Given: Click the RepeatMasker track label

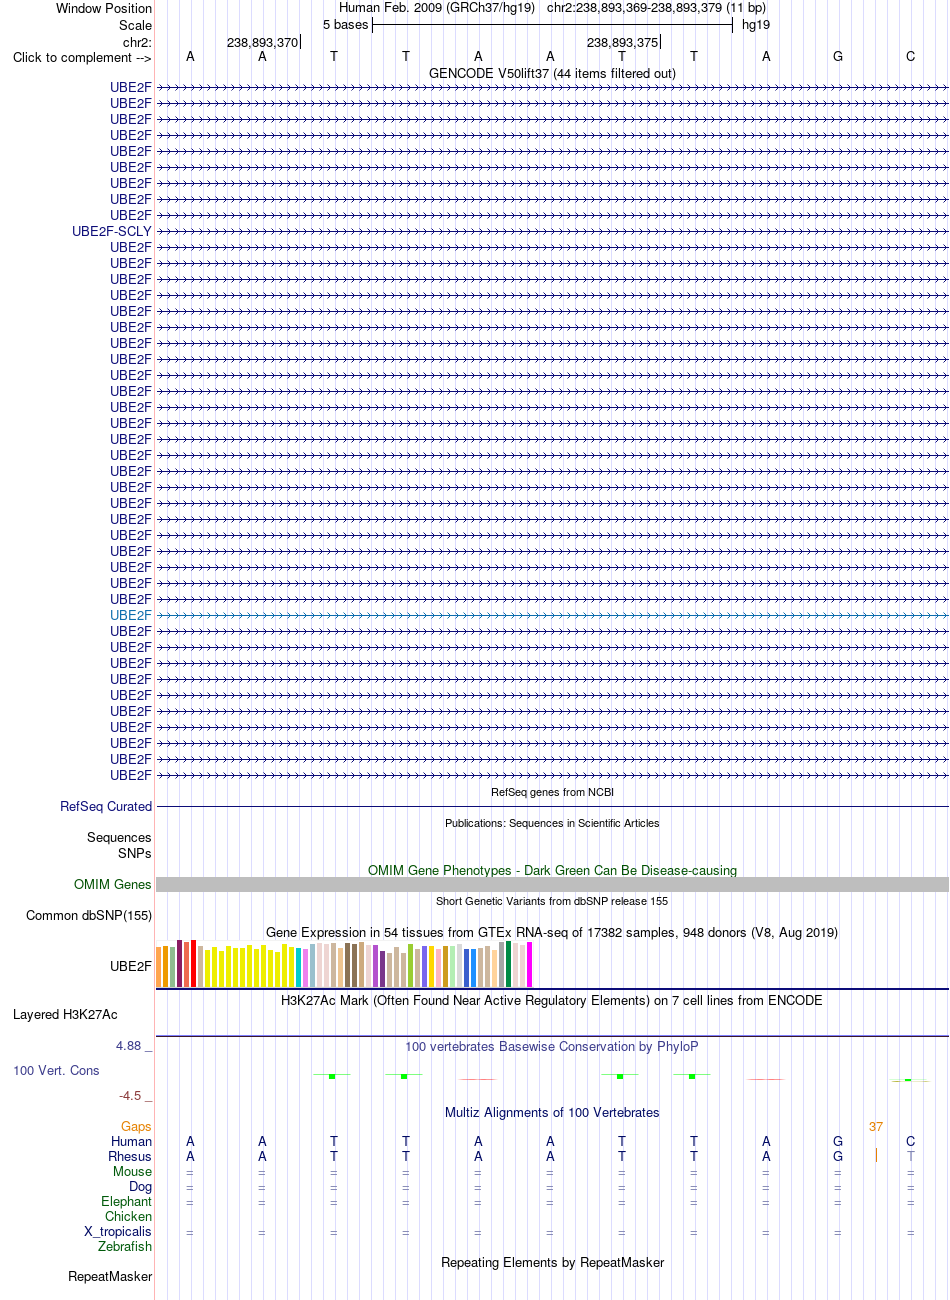Looking at the screenshot, I should click(x=110, y=1276).
